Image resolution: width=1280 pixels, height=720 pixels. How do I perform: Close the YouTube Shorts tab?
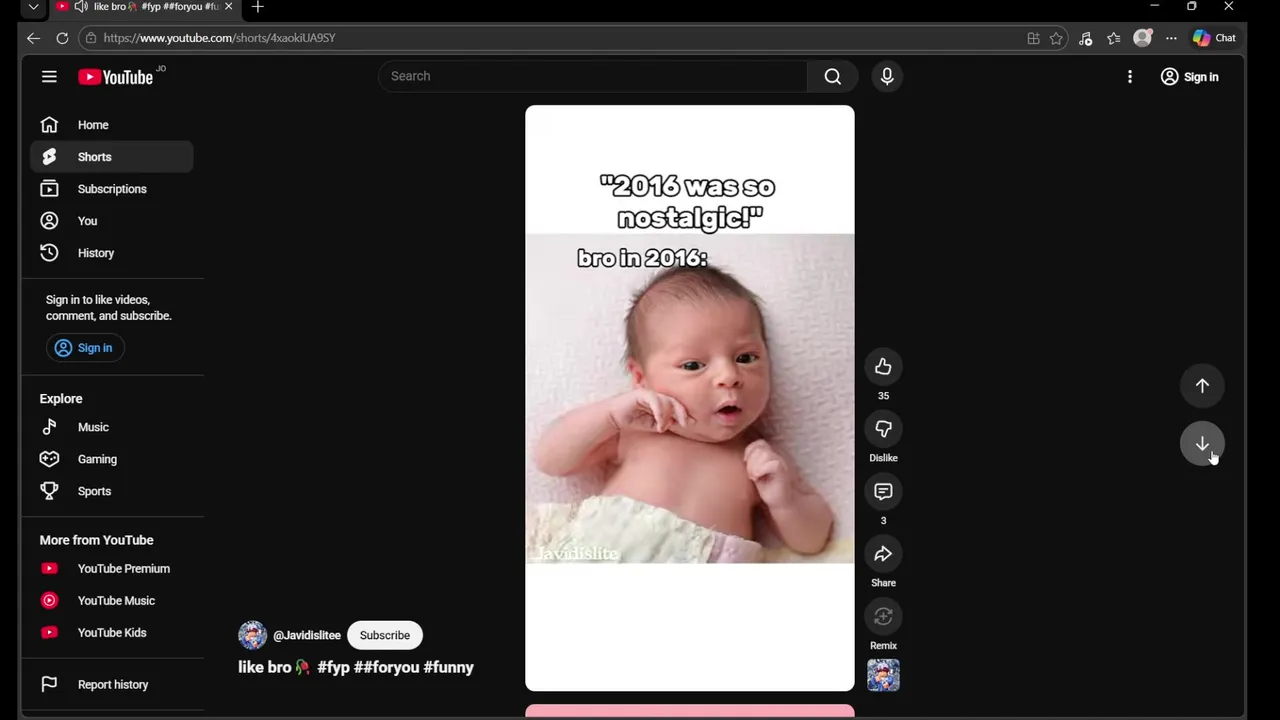(228, 7)
